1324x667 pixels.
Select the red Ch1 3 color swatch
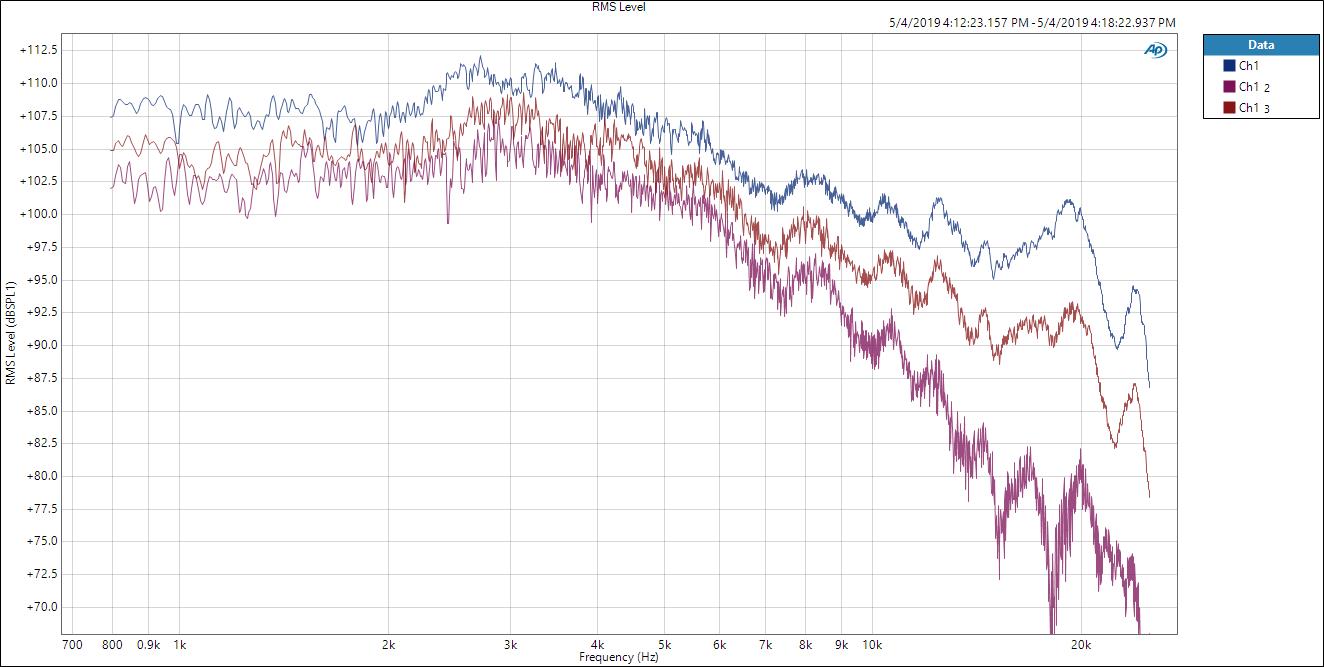click(x=1230, y=107)
